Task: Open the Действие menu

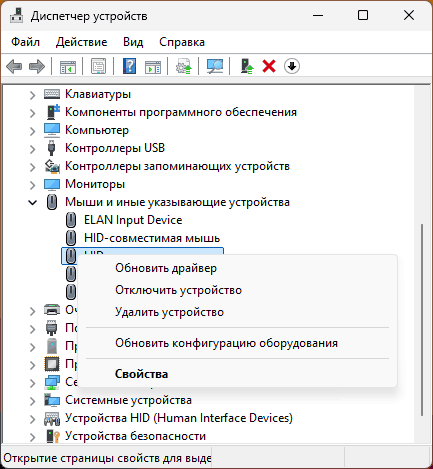Action: pyautogui.click(x=82, y=42)
